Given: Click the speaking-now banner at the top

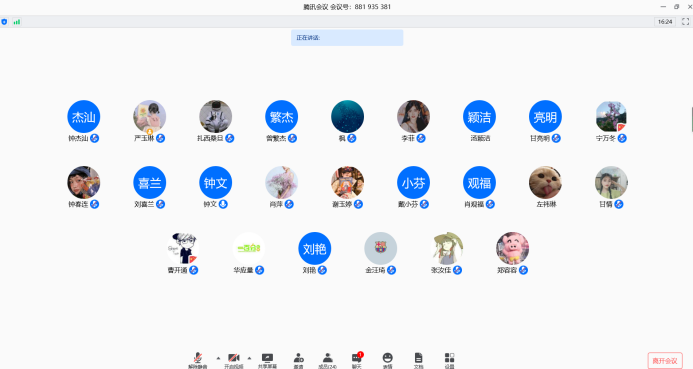Looking at the screenshot, I should click(x=347, y=38).
